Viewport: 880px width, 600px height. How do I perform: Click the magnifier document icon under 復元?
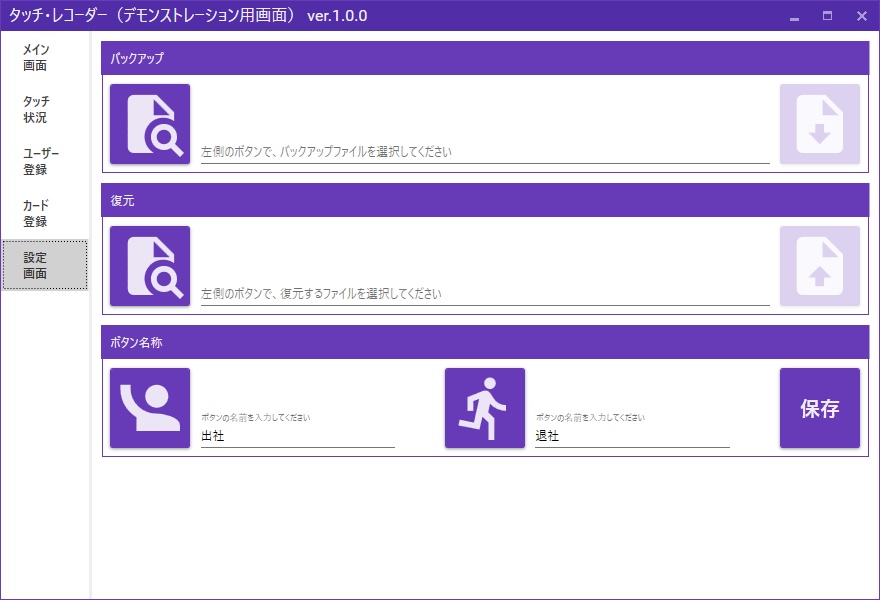(x=149, y=266)
